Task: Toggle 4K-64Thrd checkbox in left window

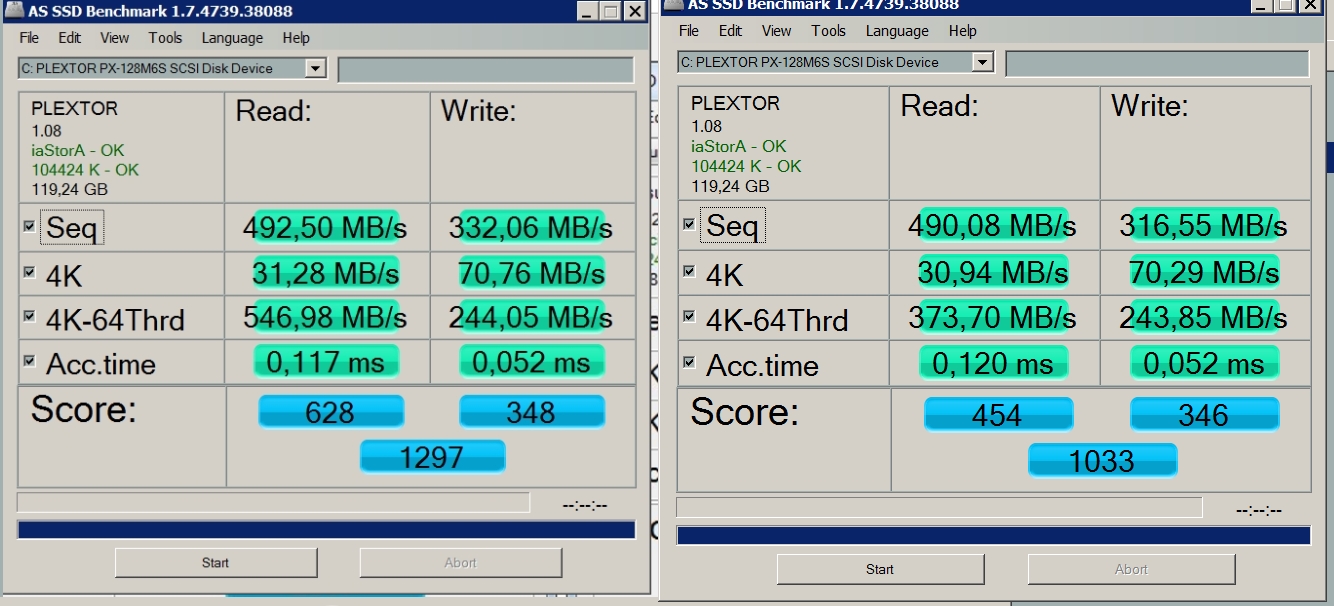Action: click(x=29, y=316)
